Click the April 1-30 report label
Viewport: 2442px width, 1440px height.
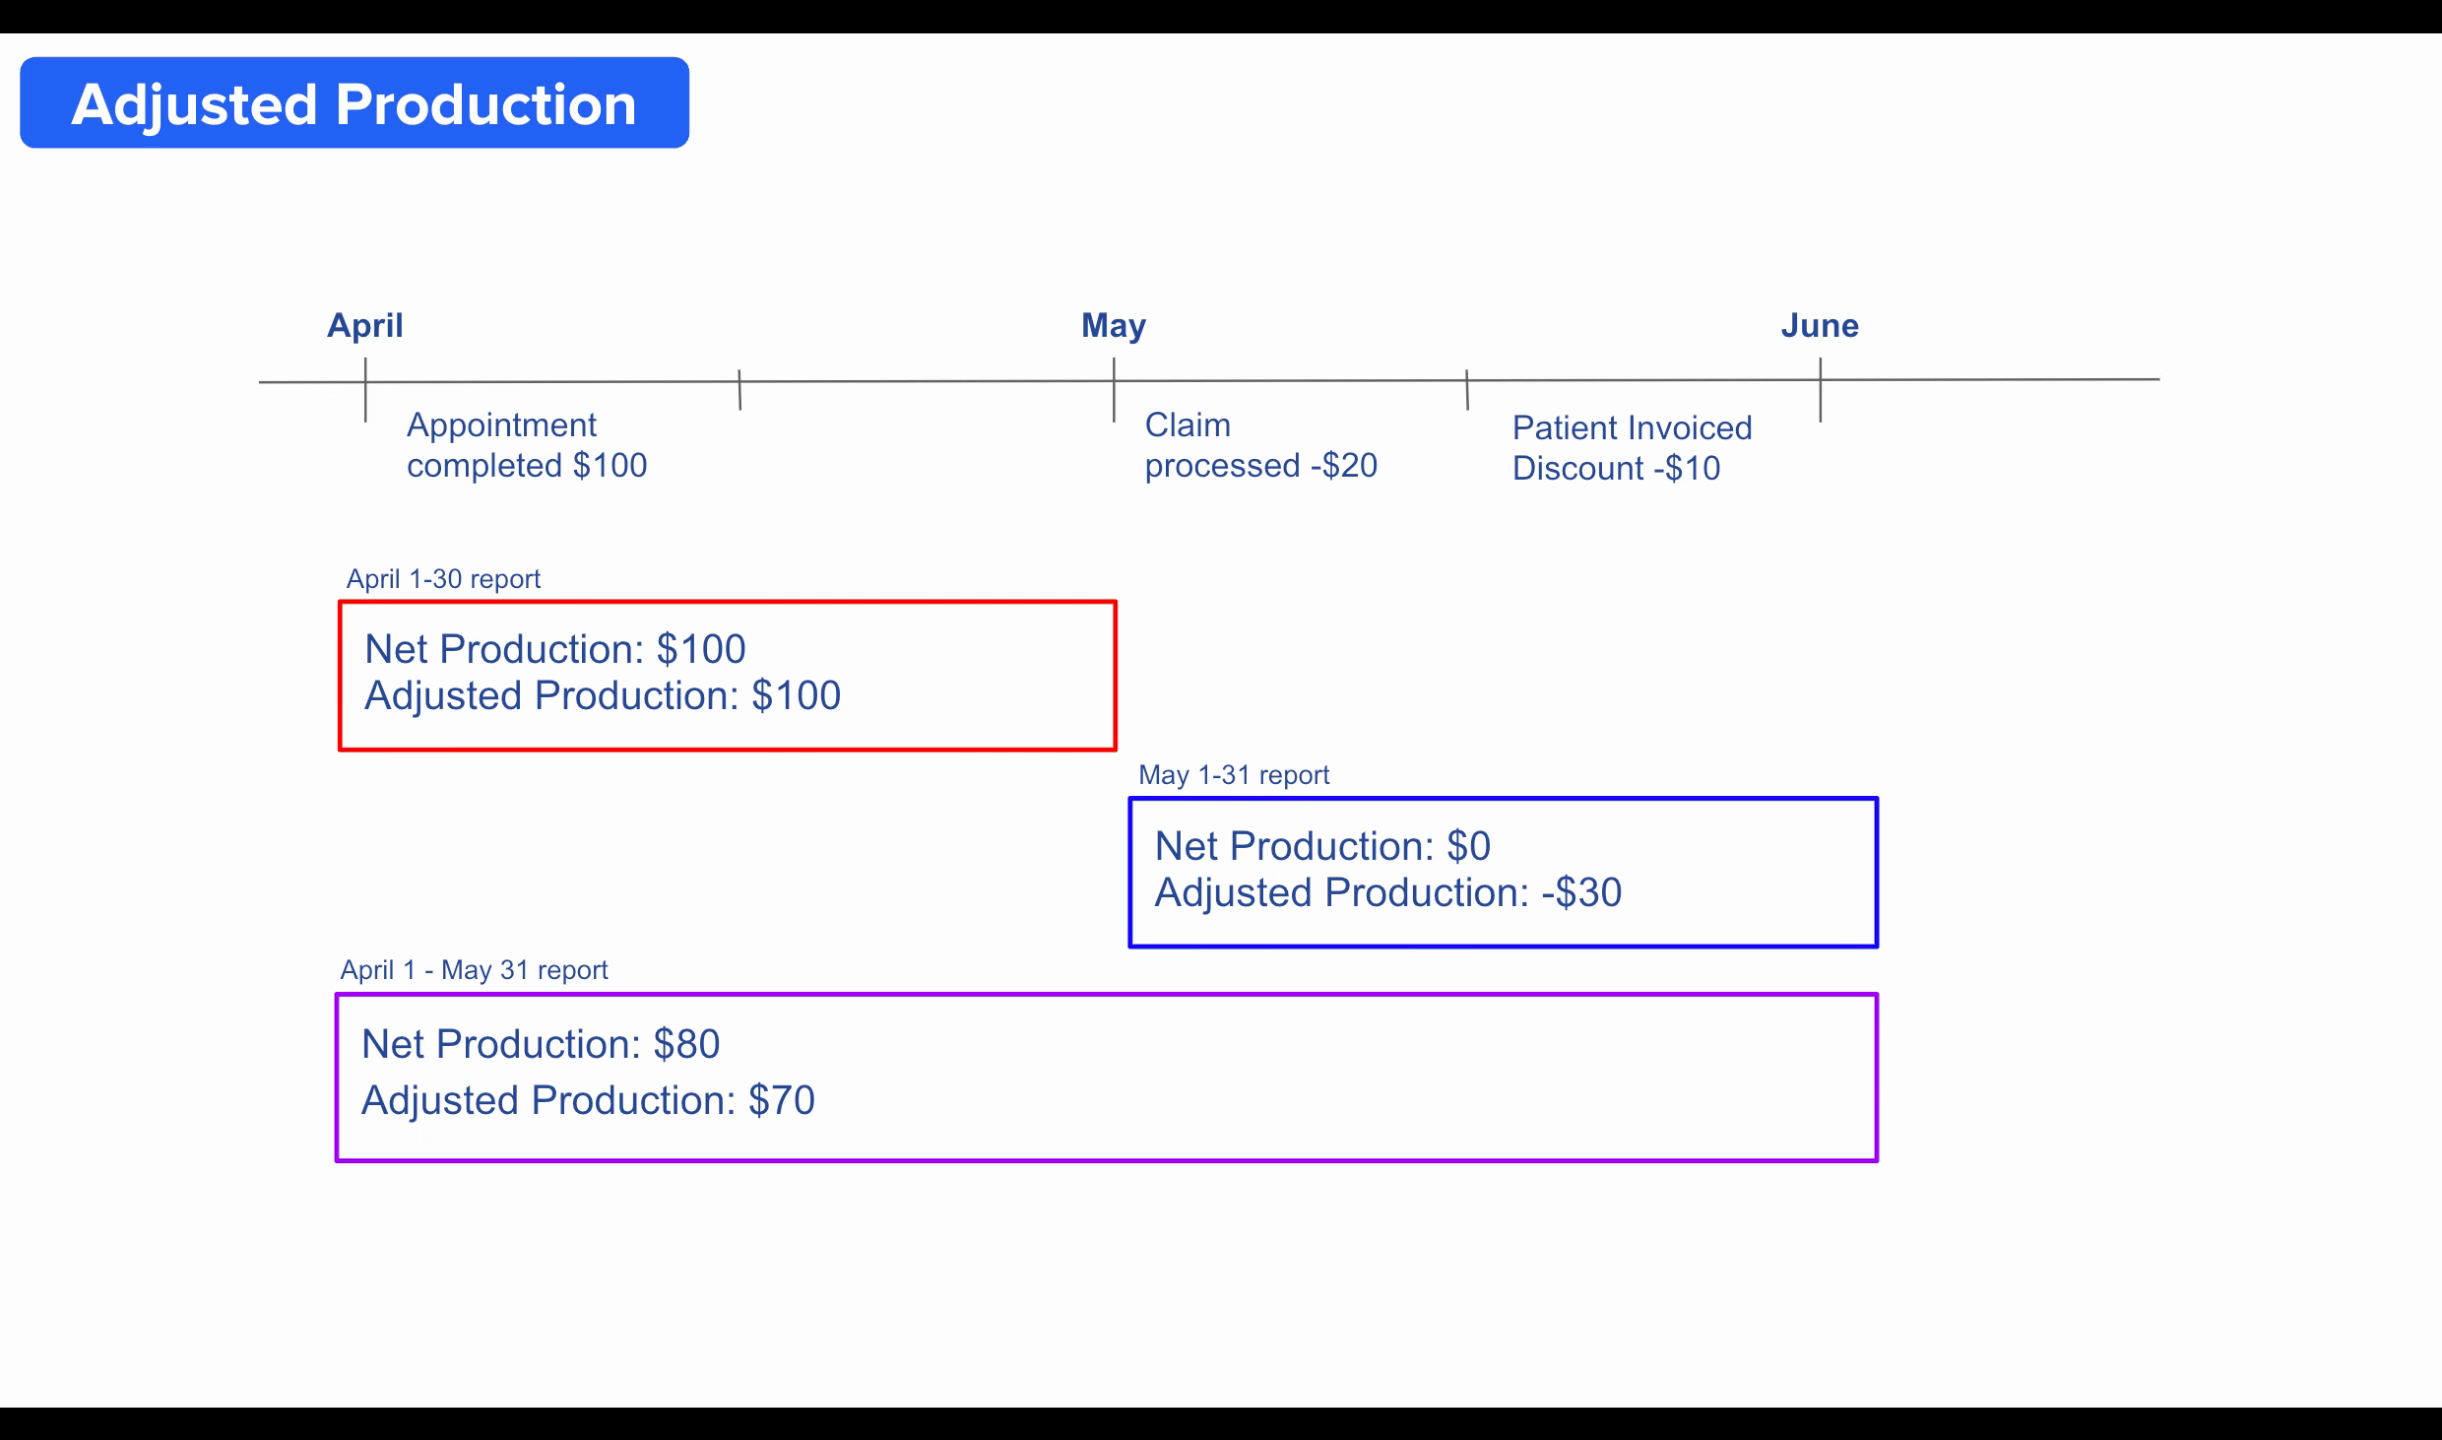pos(443,579)
